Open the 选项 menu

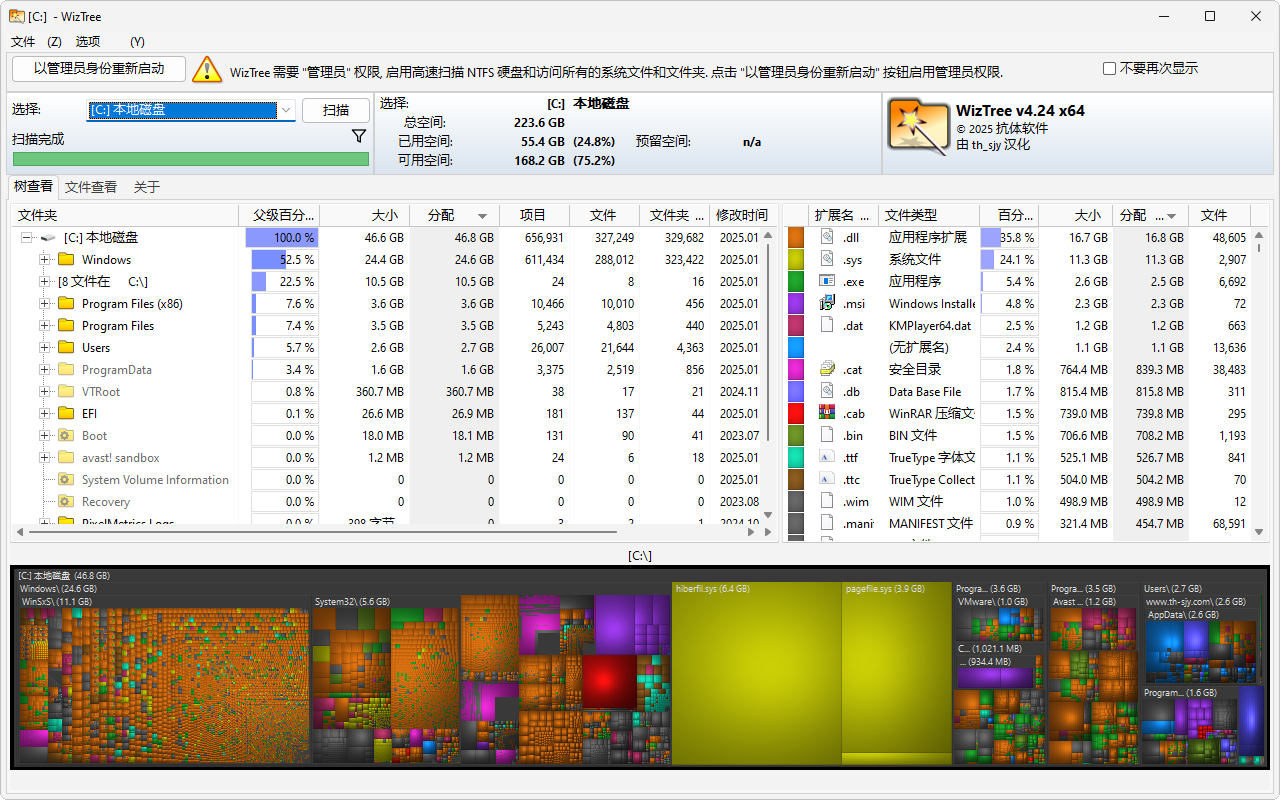click(x=87, y=42)
